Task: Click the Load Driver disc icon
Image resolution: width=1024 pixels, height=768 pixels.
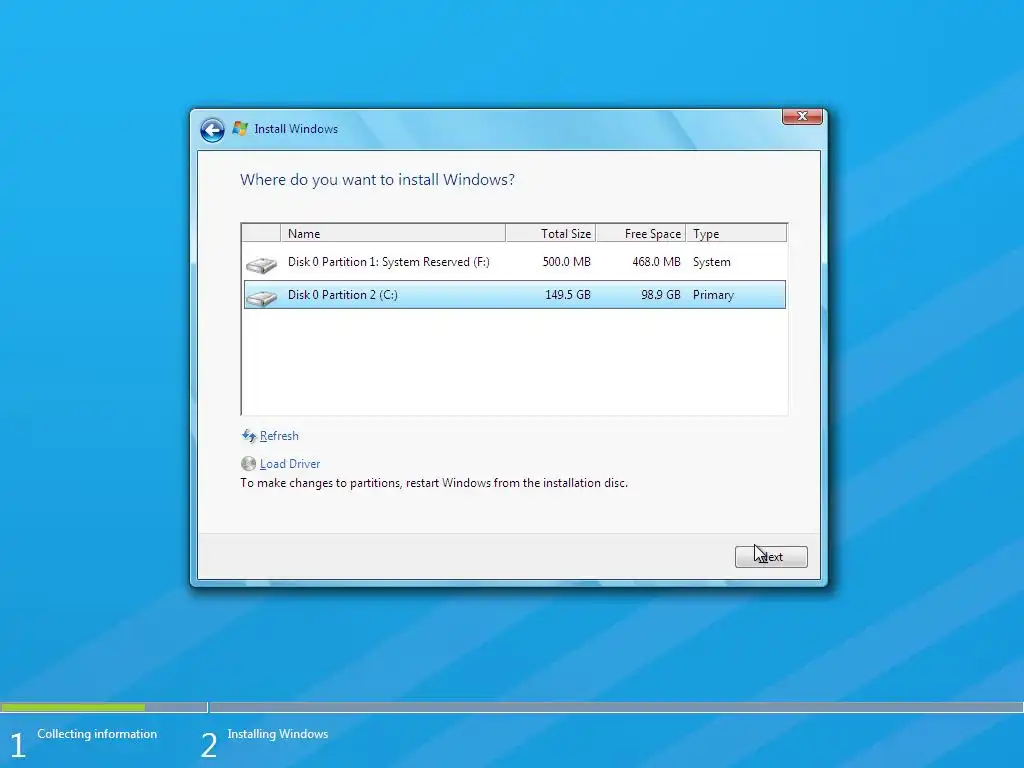Action: coord(248,464)
